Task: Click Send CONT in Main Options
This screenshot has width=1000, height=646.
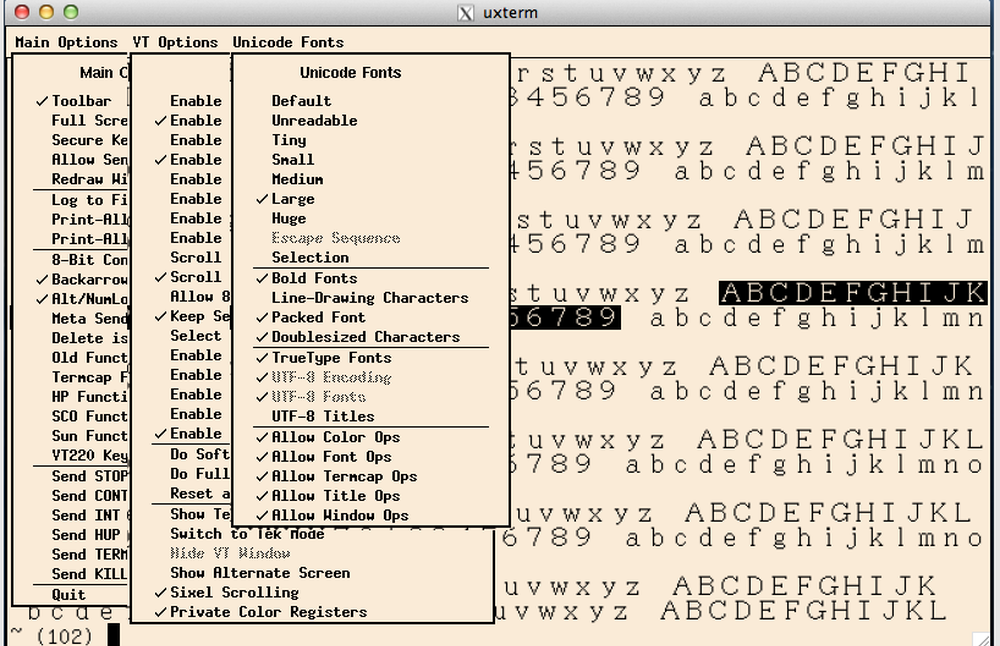Action: pyautogui.click(x=89, y=496)
